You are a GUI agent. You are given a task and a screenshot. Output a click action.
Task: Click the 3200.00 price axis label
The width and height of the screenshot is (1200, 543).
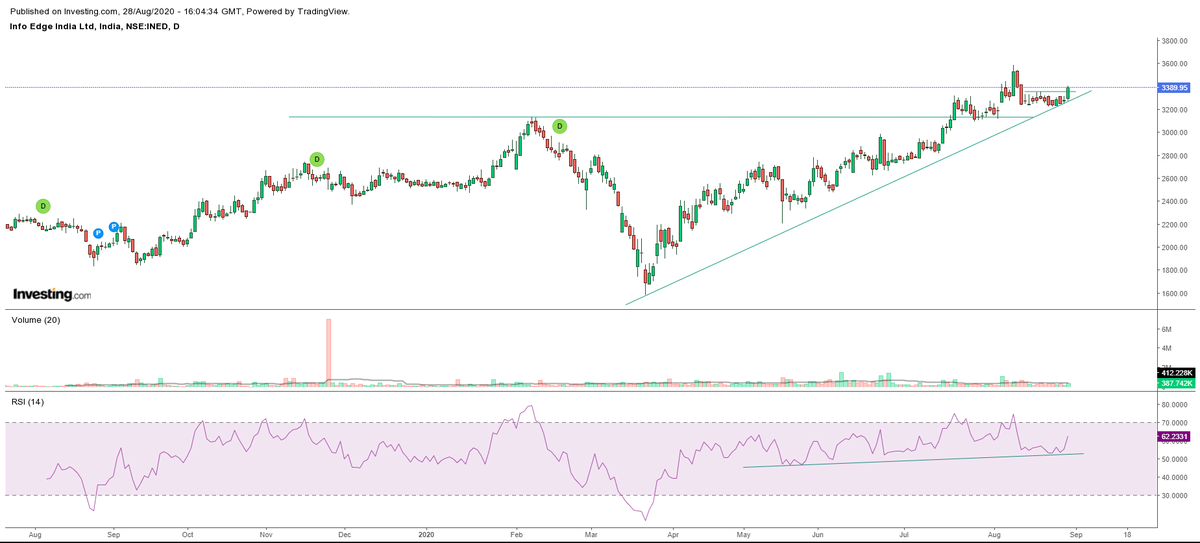coord(1174,110)
